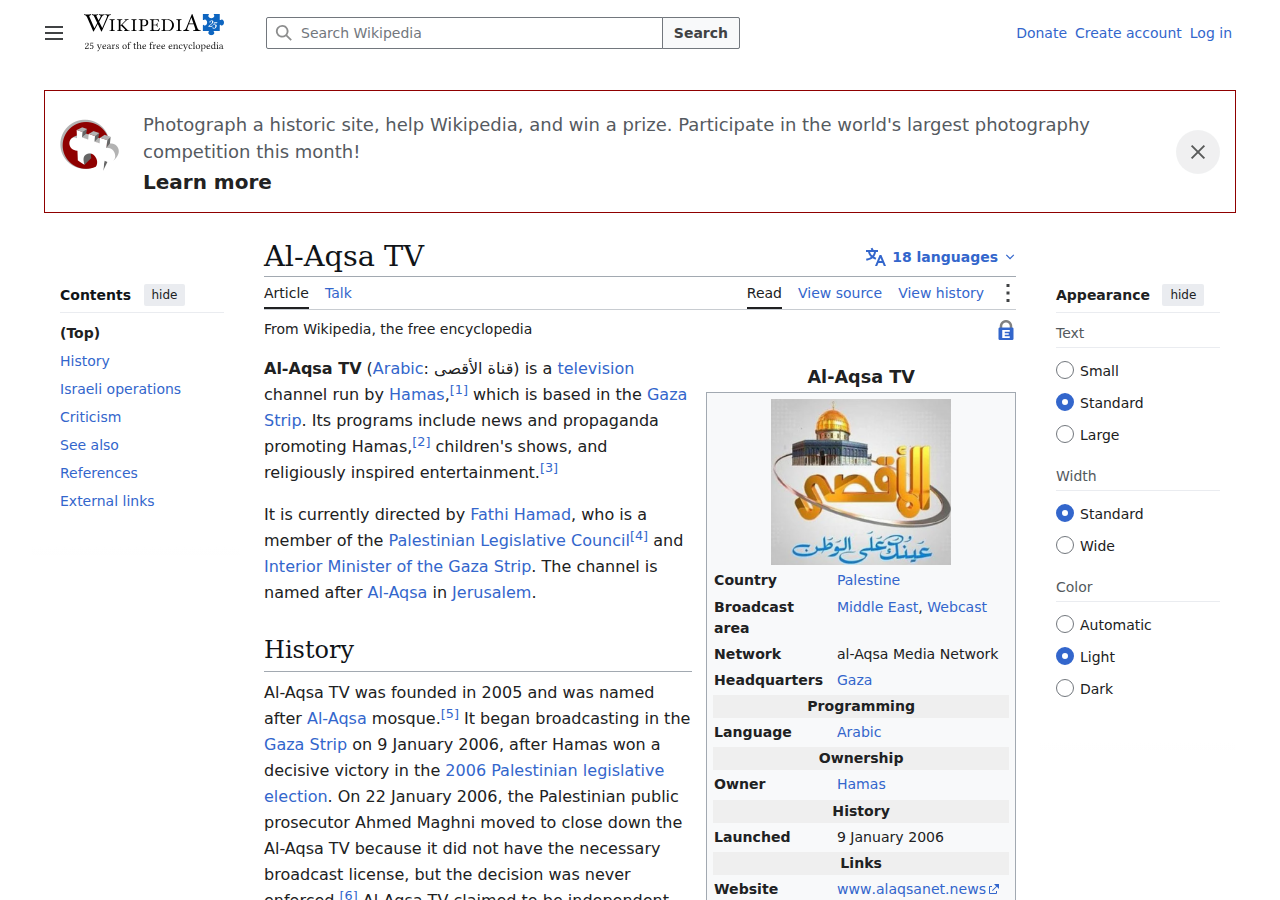This screenshot has height=900, width=1280.
Task: Select Wide width option
Action: point(1065,546)
